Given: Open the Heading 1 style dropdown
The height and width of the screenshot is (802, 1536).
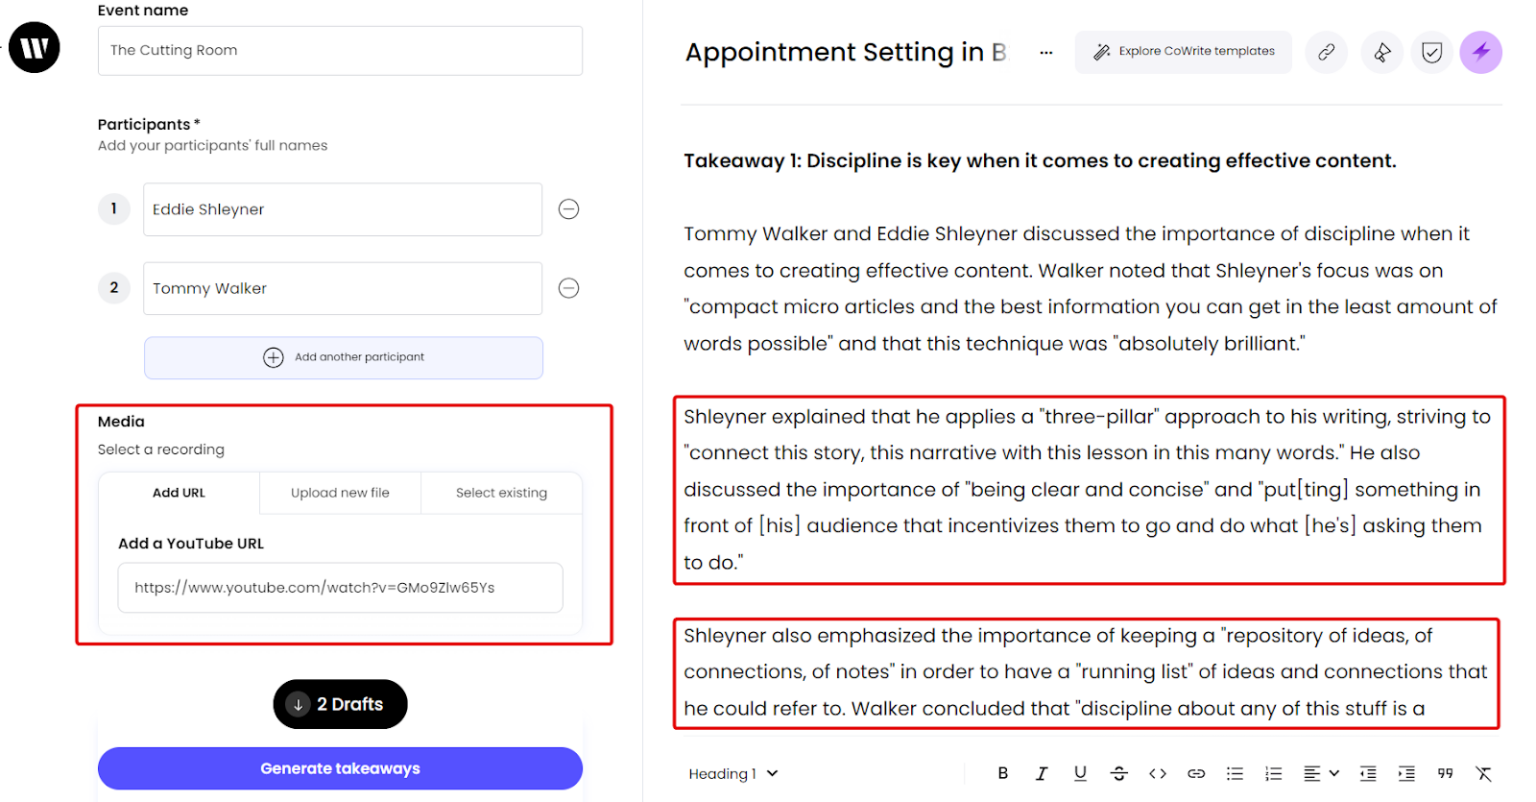Looking at the screenshot, I should [x=733, y=773].
